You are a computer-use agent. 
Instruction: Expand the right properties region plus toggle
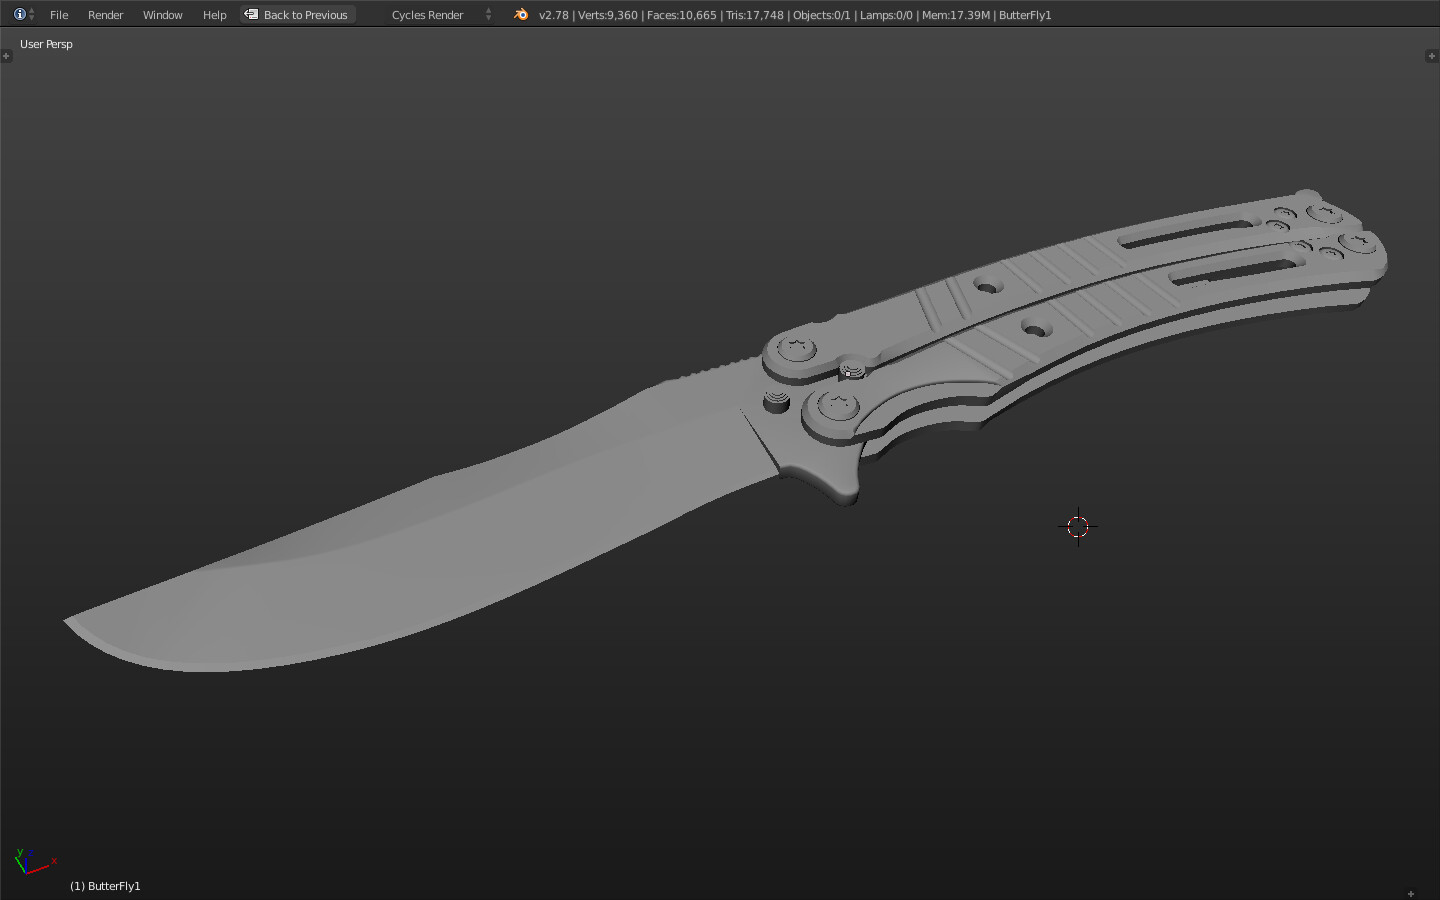tap(1431, 56)
